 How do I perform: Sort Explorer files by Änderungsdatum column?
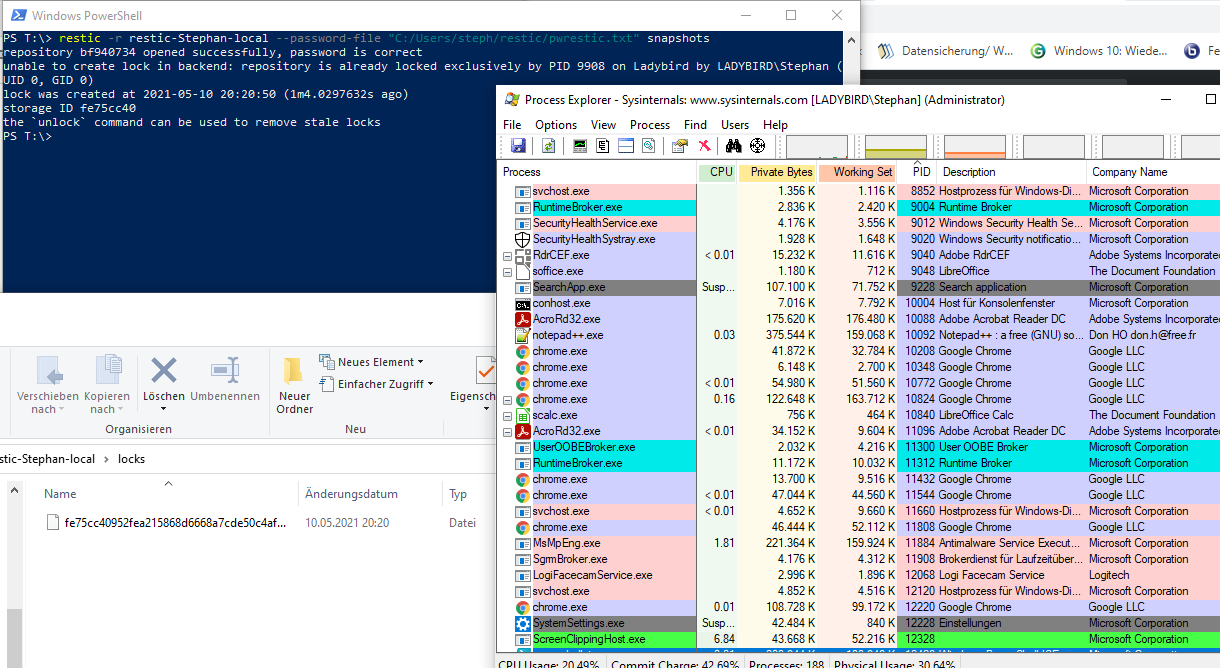pos(370,494)
